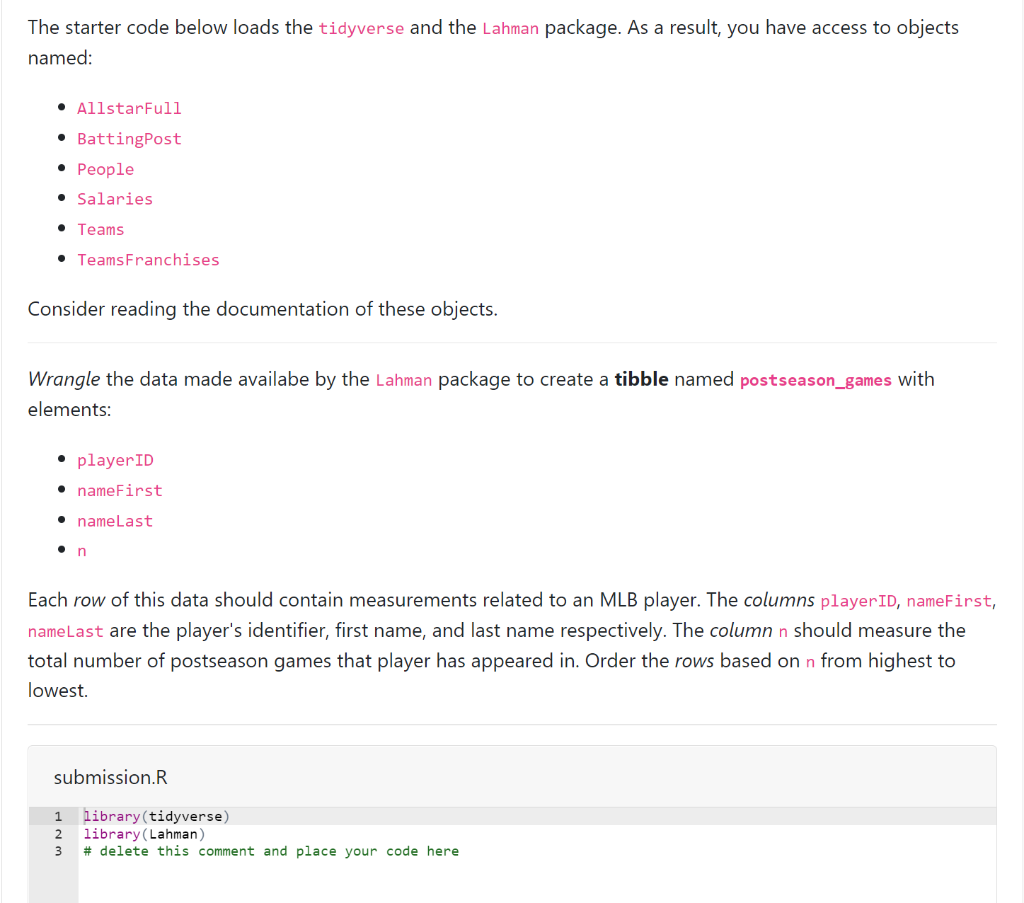Screen dimensions: 1024x903
Task: Click the library(Lahman) code line
Action: point(143,834)
